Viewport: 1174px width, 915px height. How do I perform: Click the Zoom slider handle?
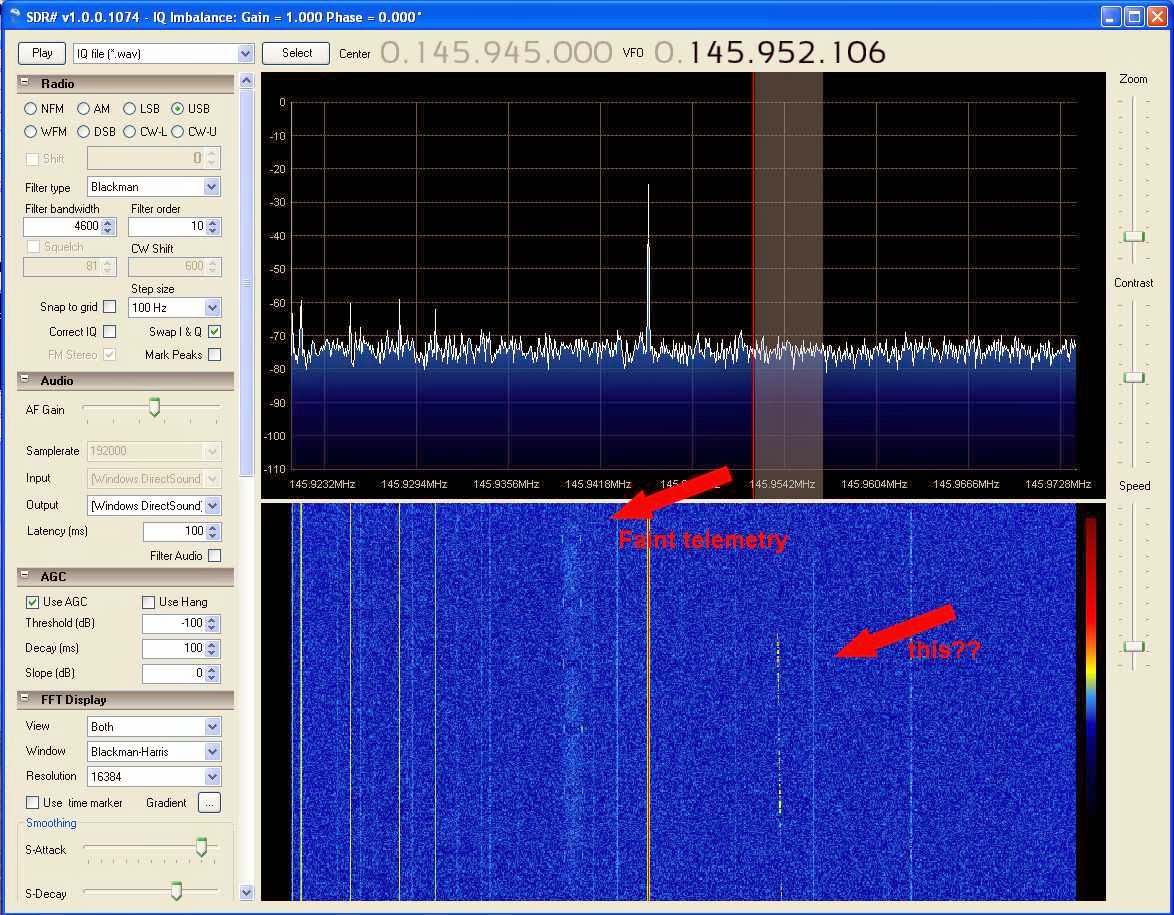(x=1133, y=236)
